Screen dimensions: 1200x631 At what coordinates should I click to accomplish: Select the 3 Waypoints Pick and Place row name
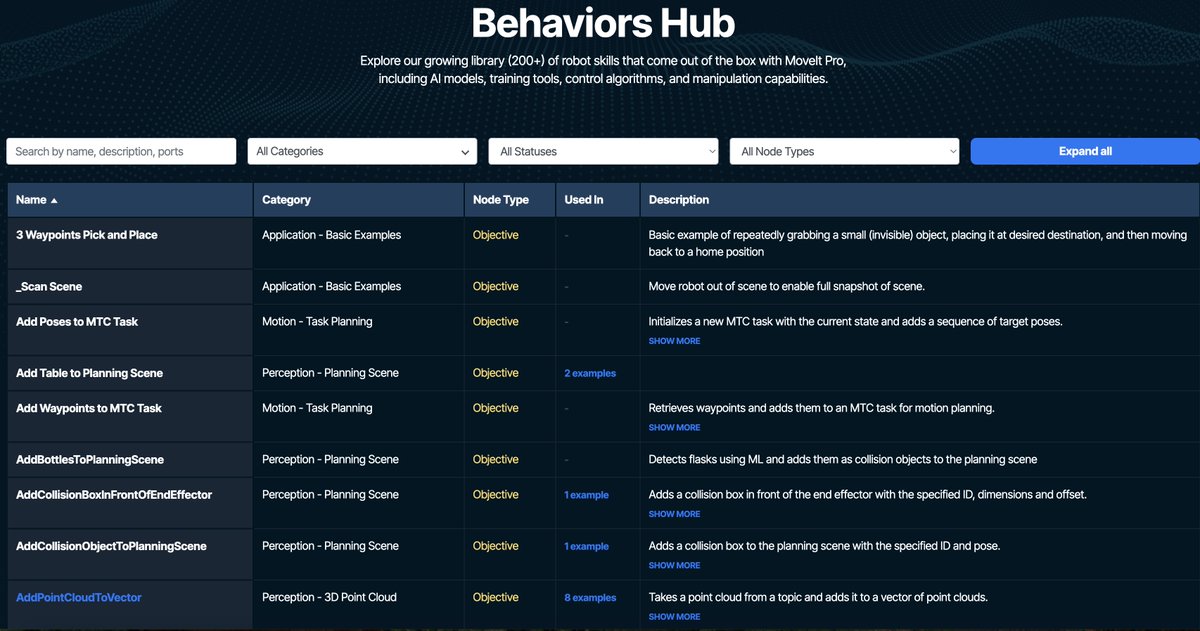87,235
